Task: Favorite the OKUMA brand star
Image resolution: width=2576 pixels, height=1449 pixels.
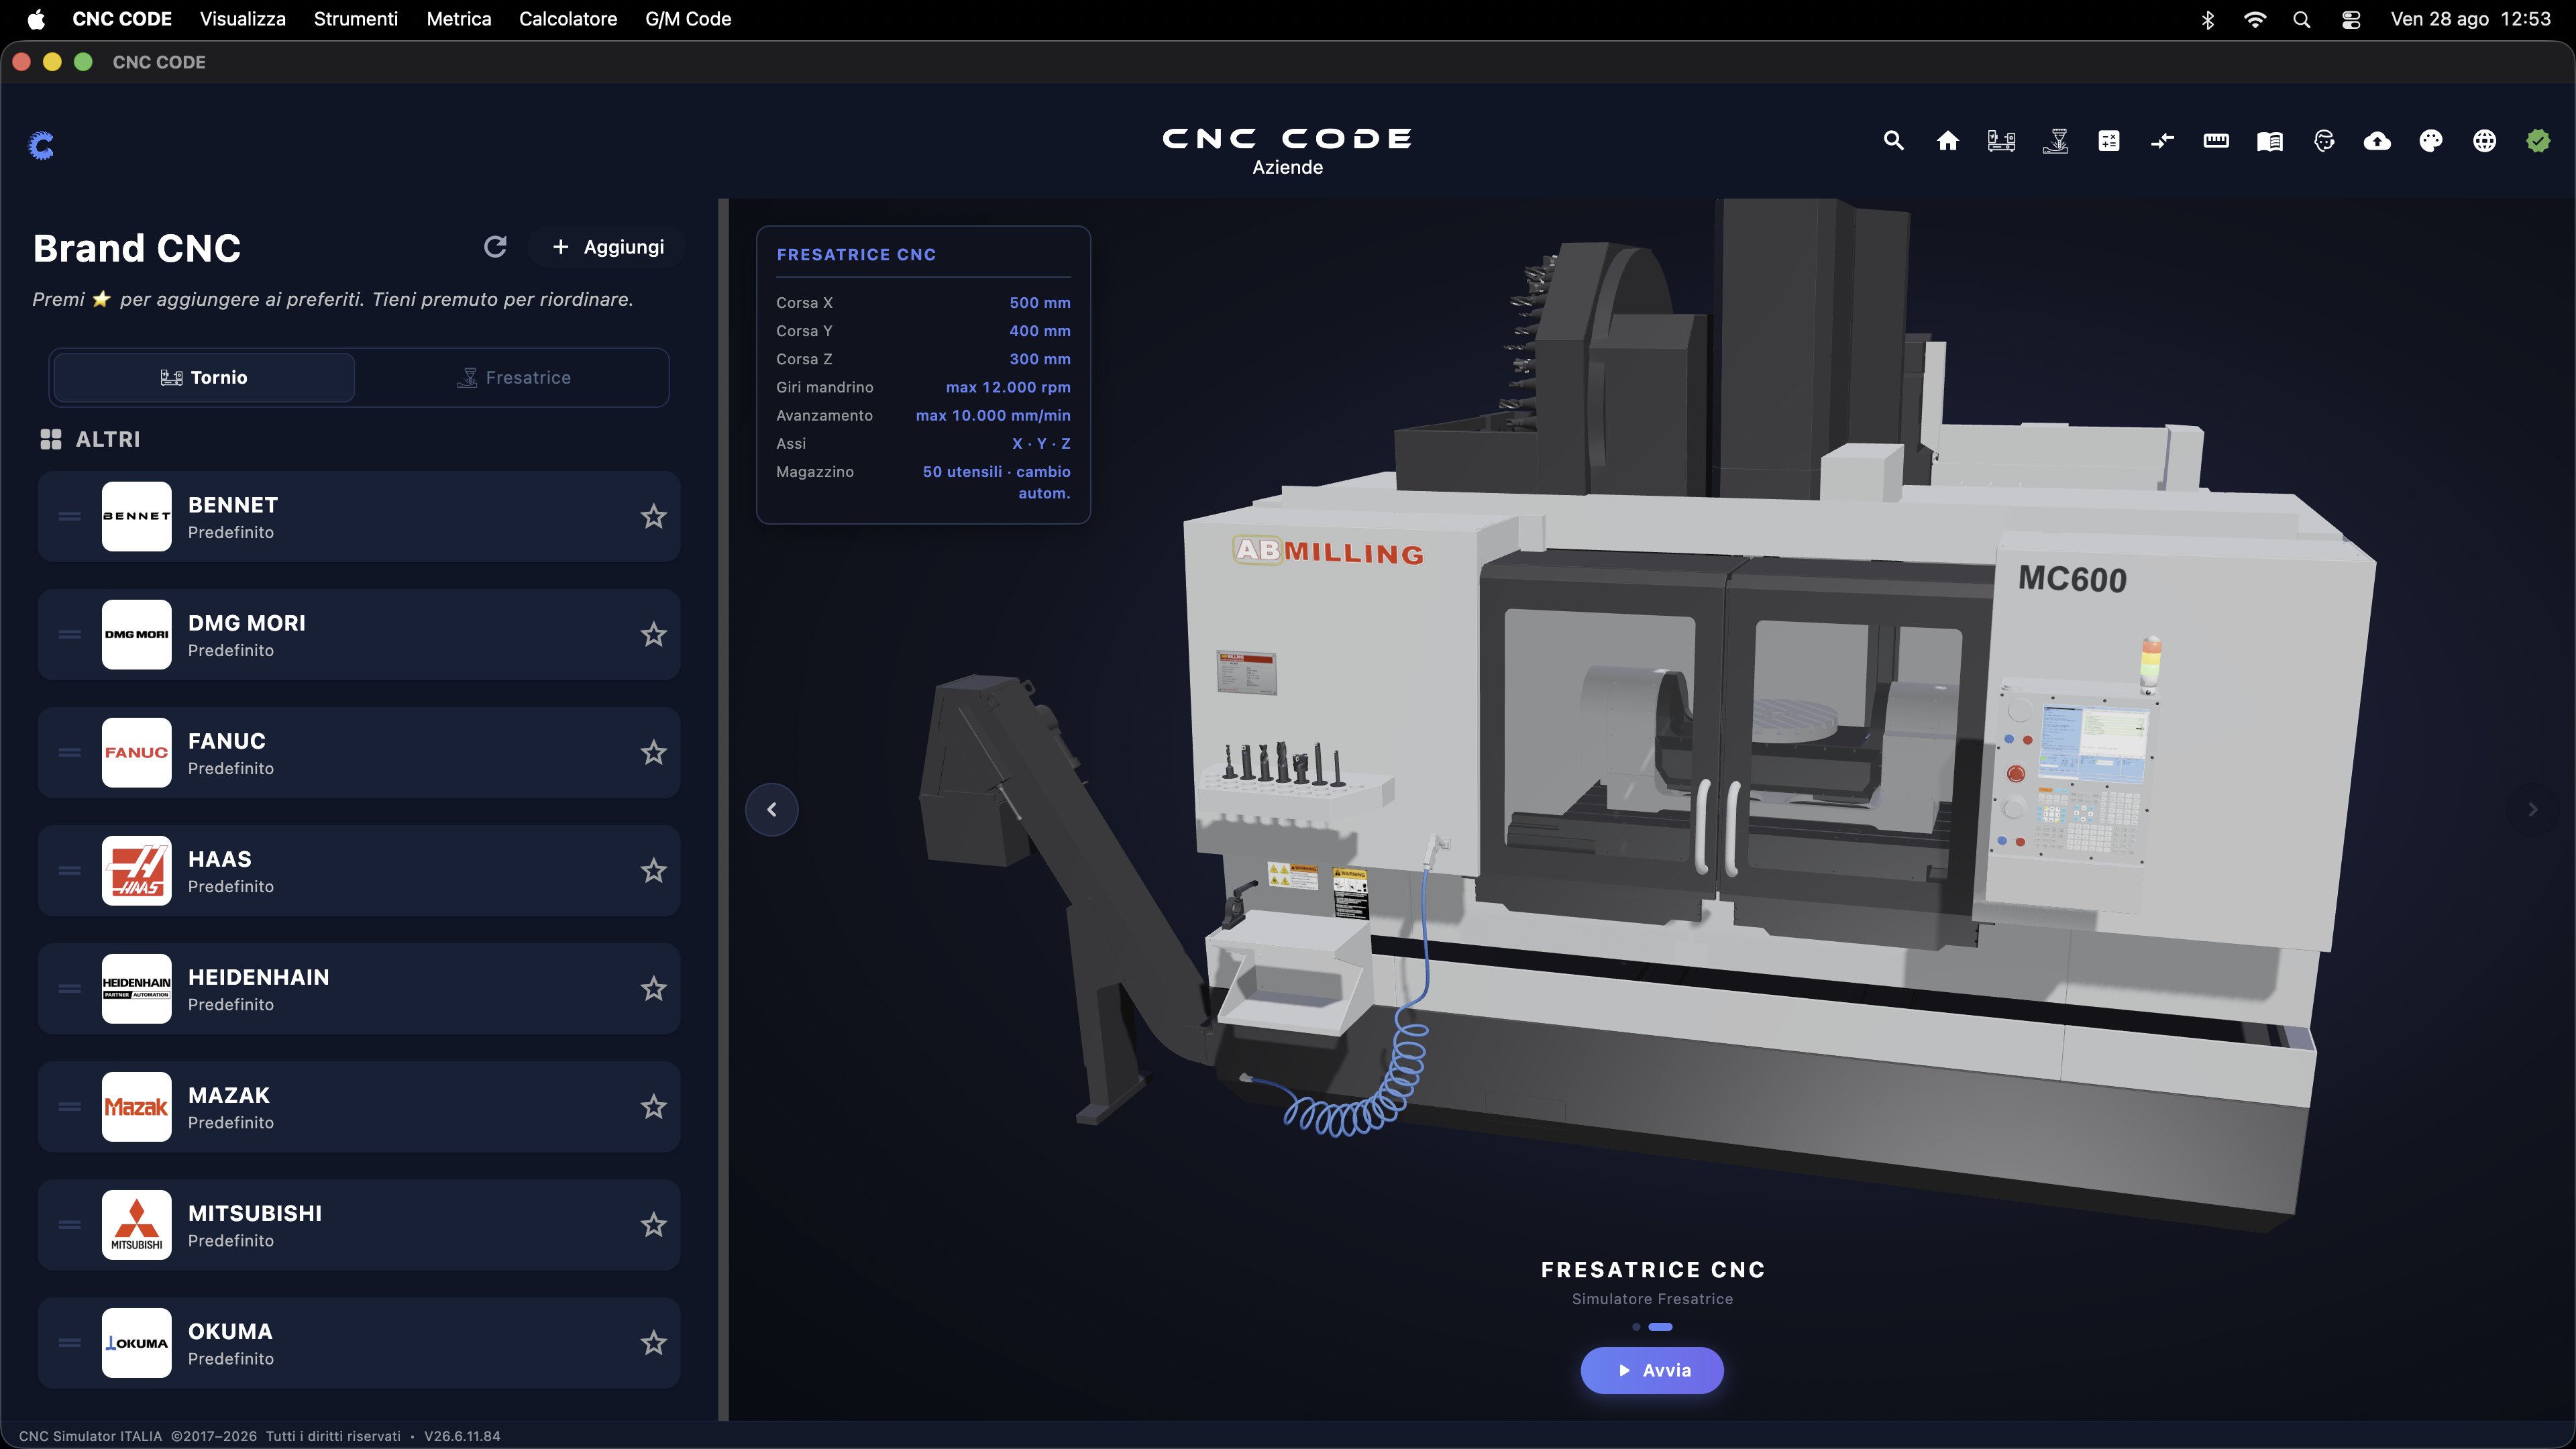Action: [x=654, y=1342]
